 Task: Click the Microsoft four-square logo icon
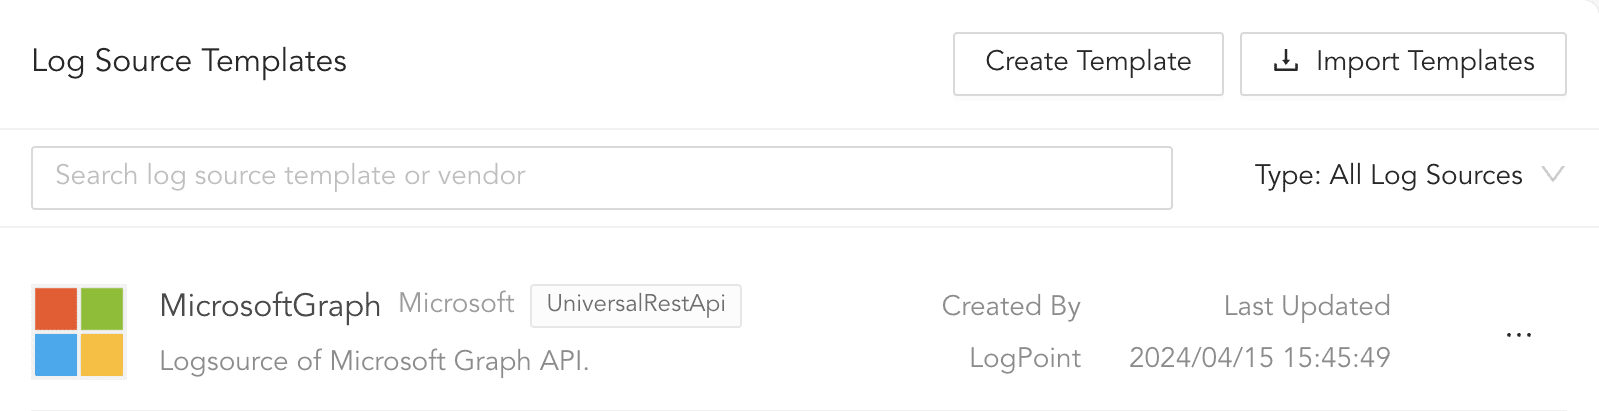click(x=79, y=332)
